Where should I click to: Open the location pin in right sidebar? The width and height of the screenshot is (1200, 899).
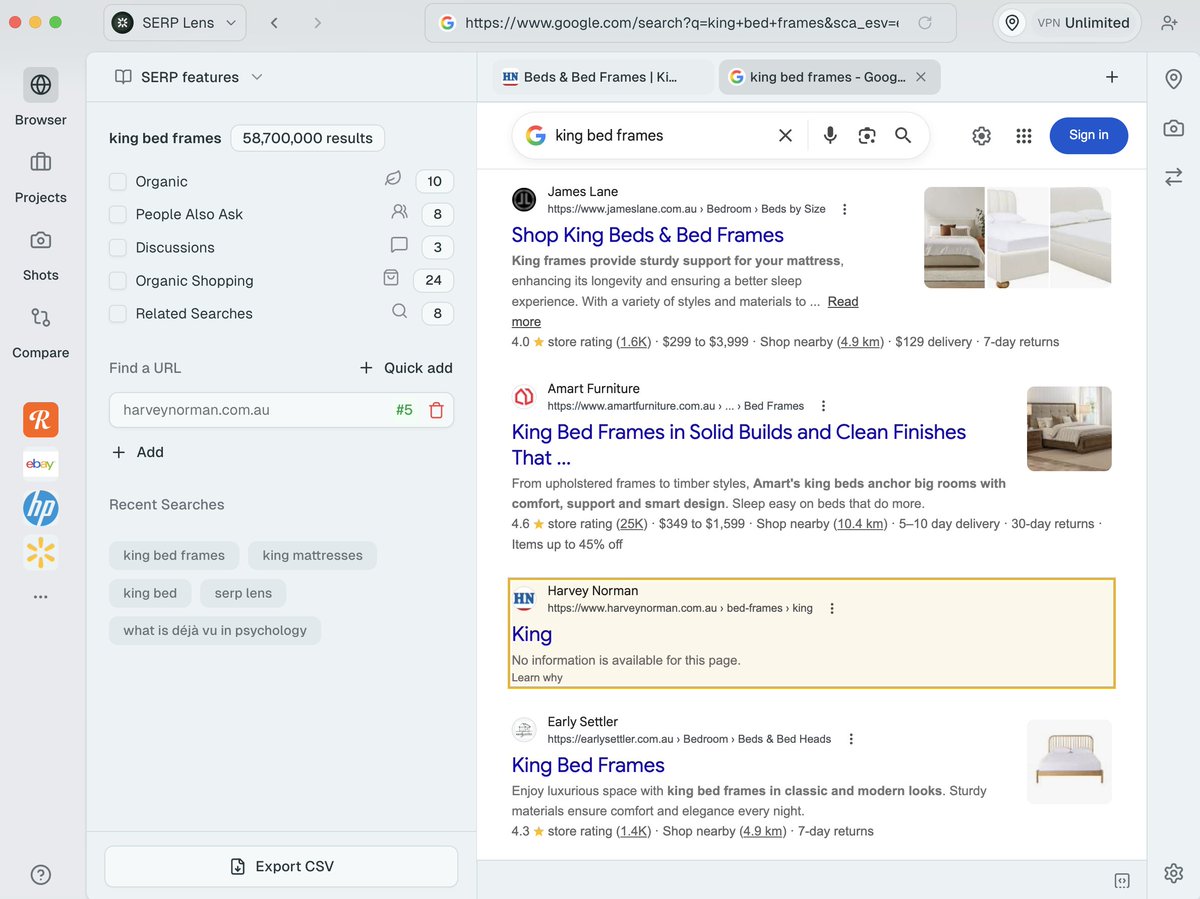pyautogui.click(x=1174, y=78)
